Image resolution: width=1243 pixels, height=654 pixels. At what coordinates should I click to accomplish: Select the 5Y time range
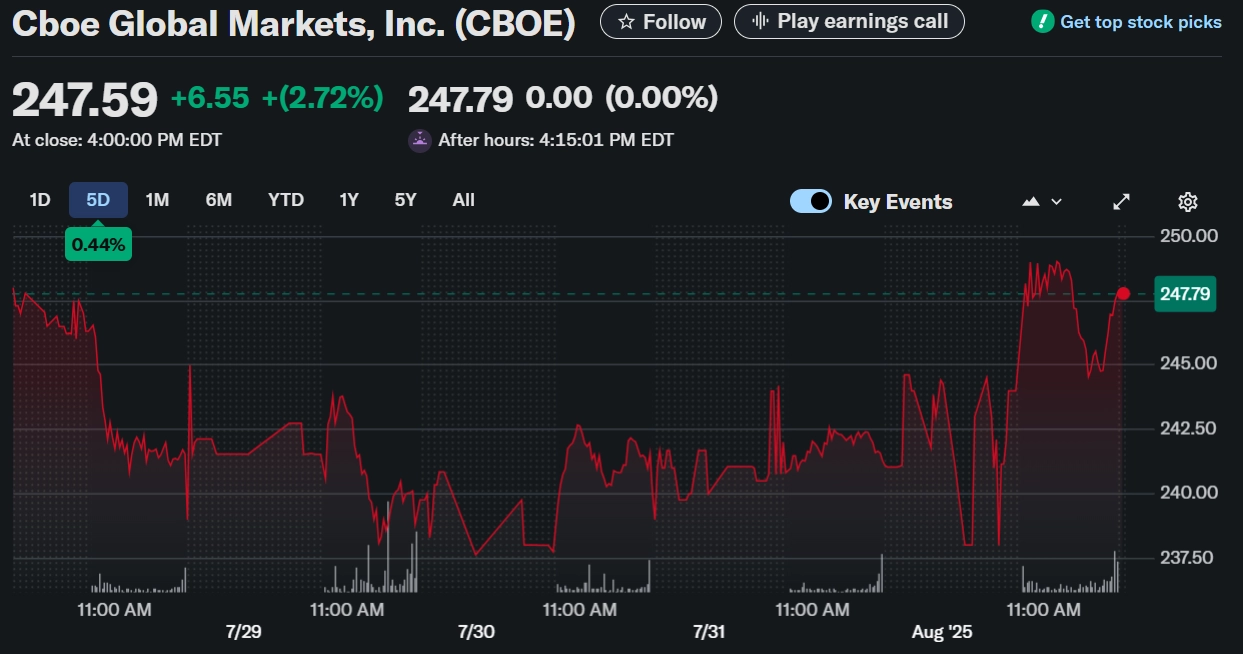[x=405, y=200]
